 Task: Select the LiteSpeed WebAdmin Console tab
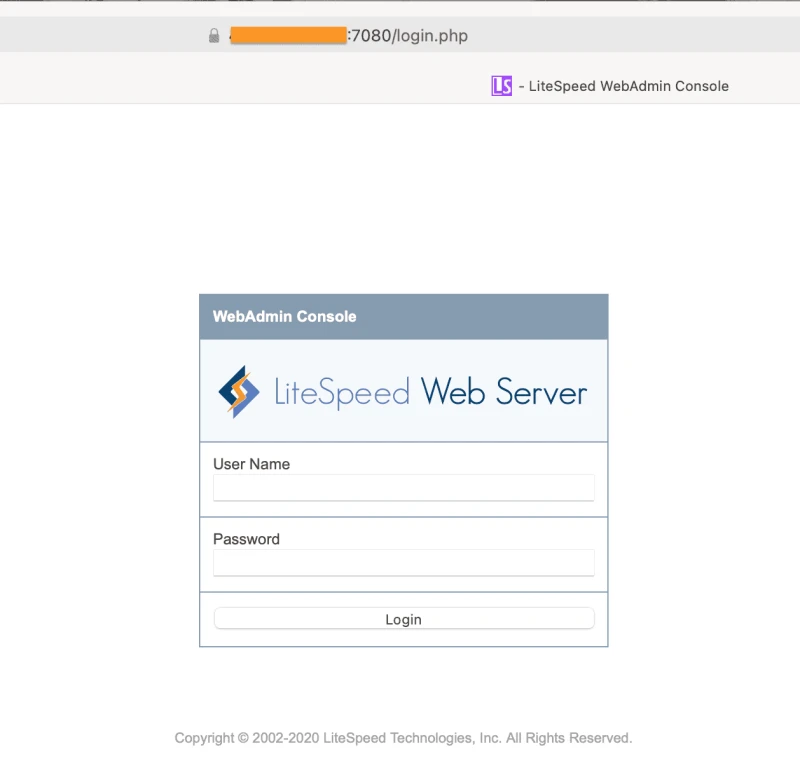[610, 86]
